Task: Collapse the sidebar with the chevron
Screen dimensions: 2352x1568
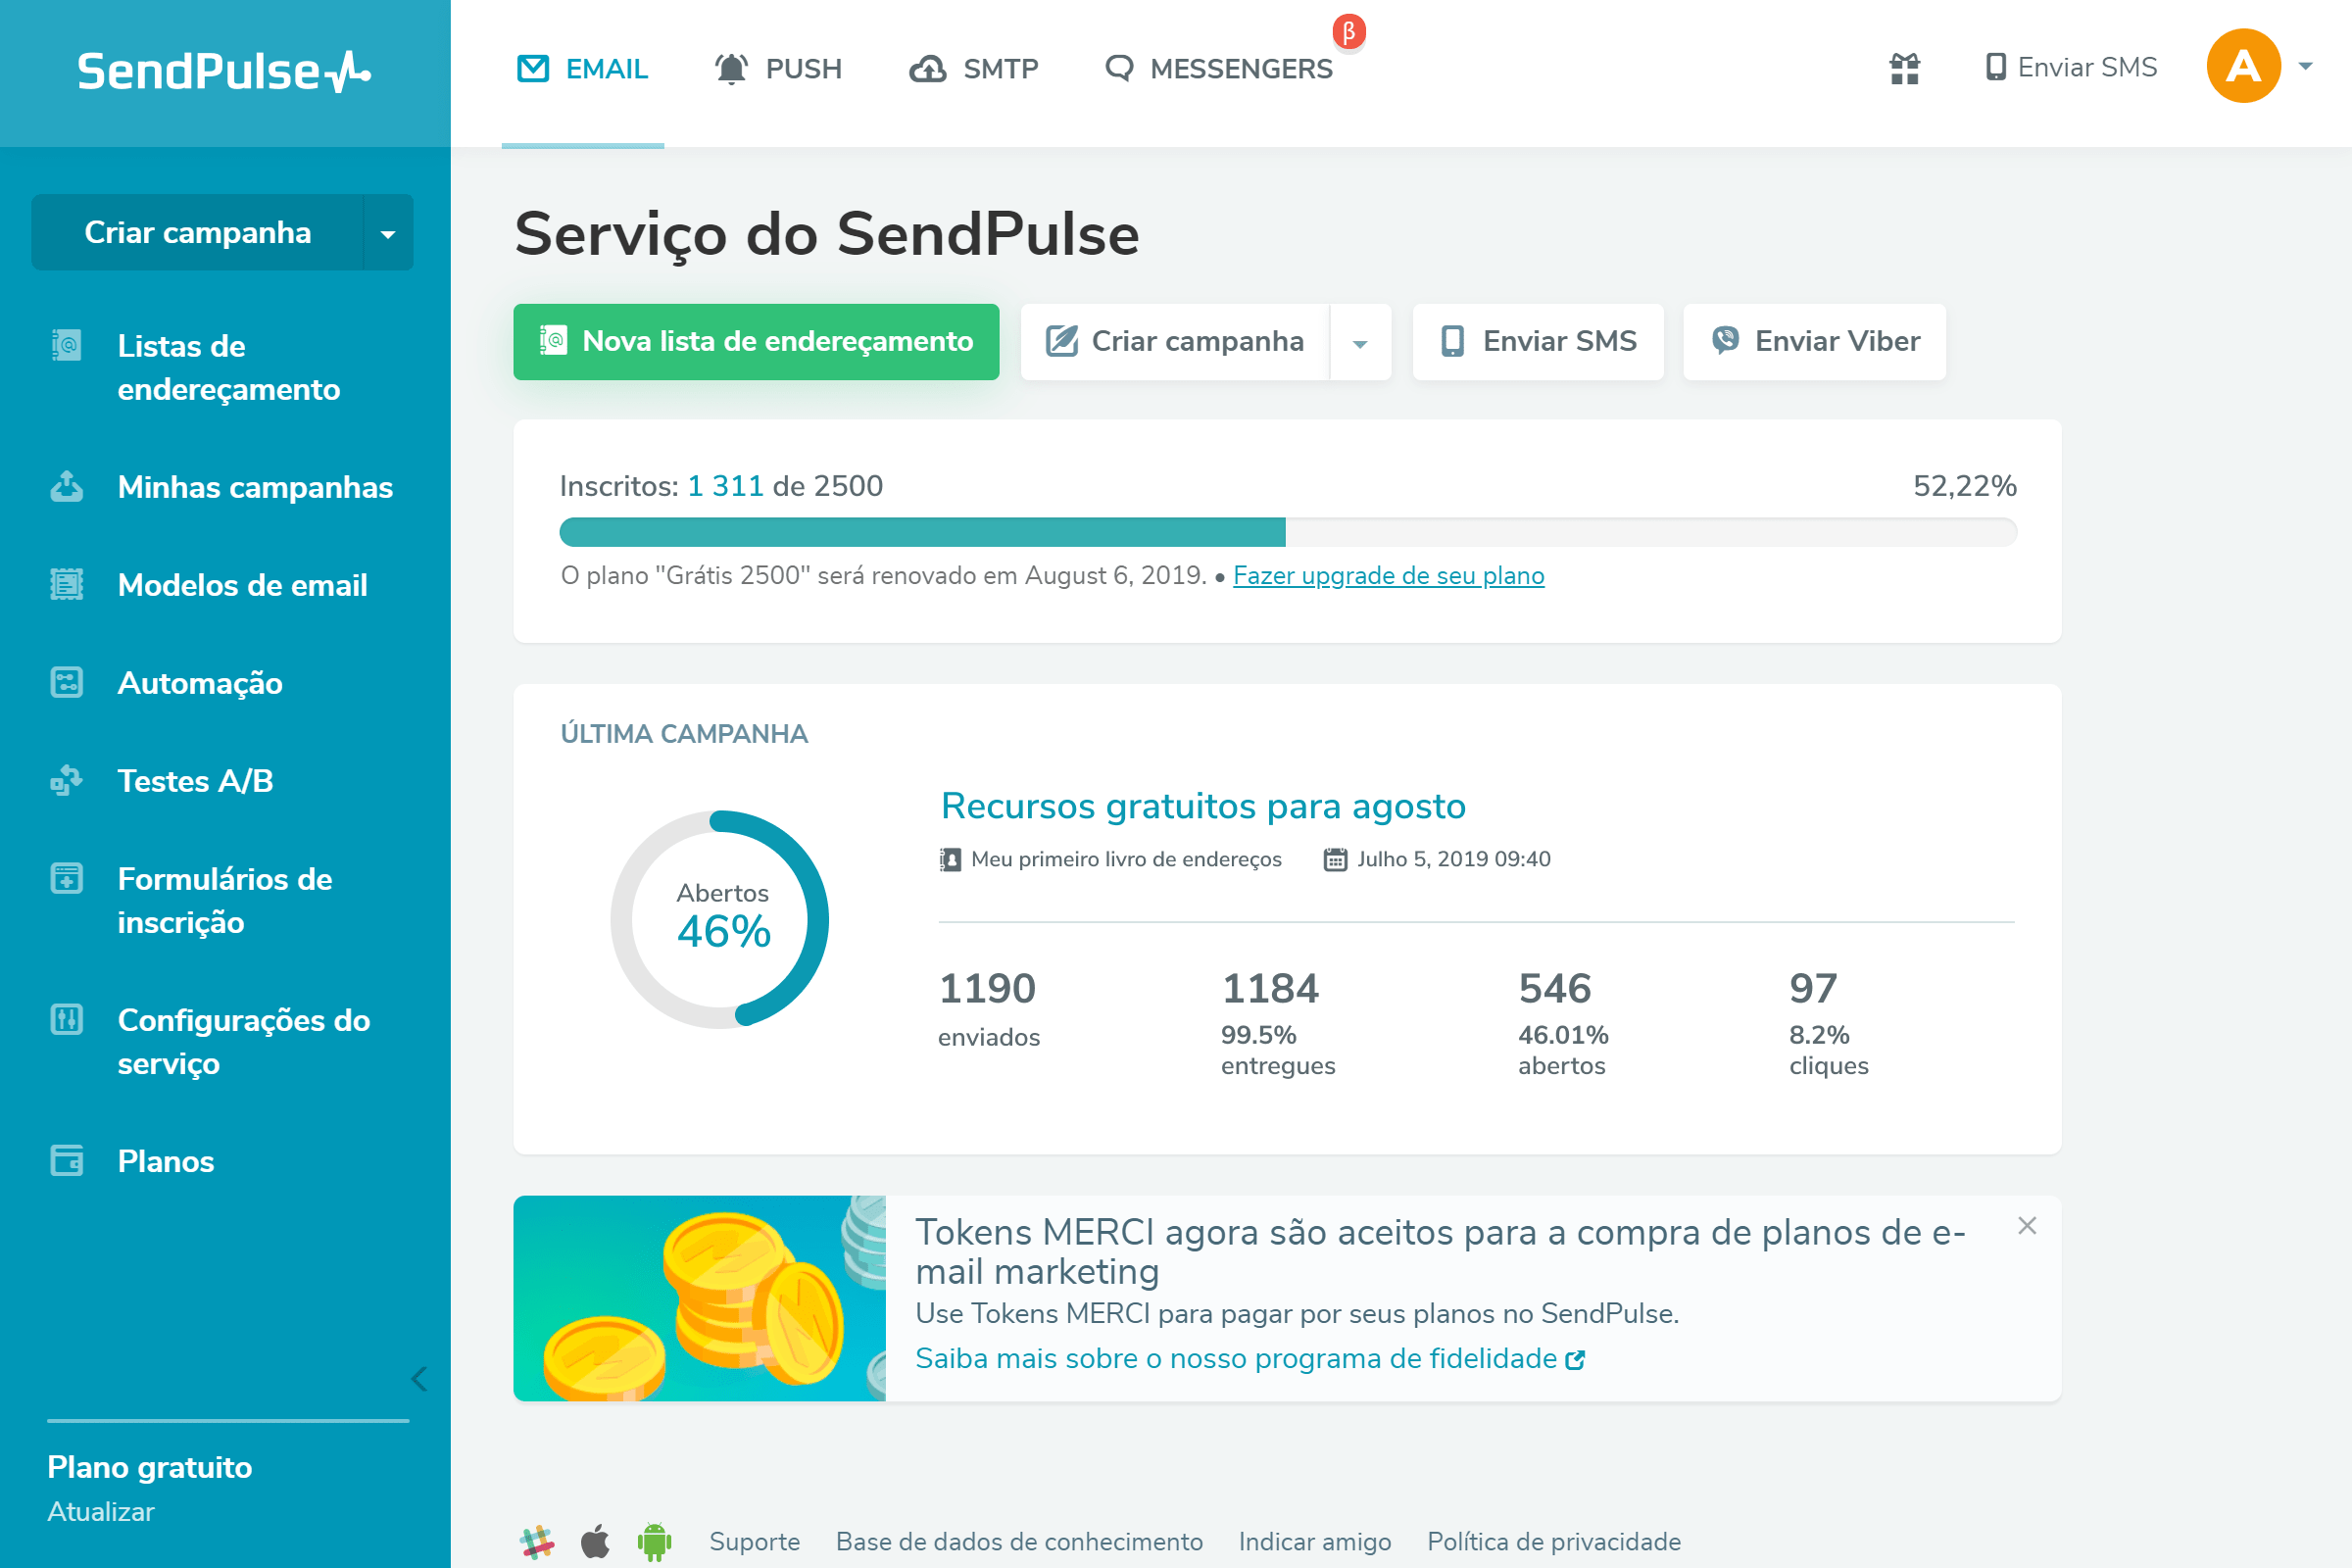Action: 419,1379
